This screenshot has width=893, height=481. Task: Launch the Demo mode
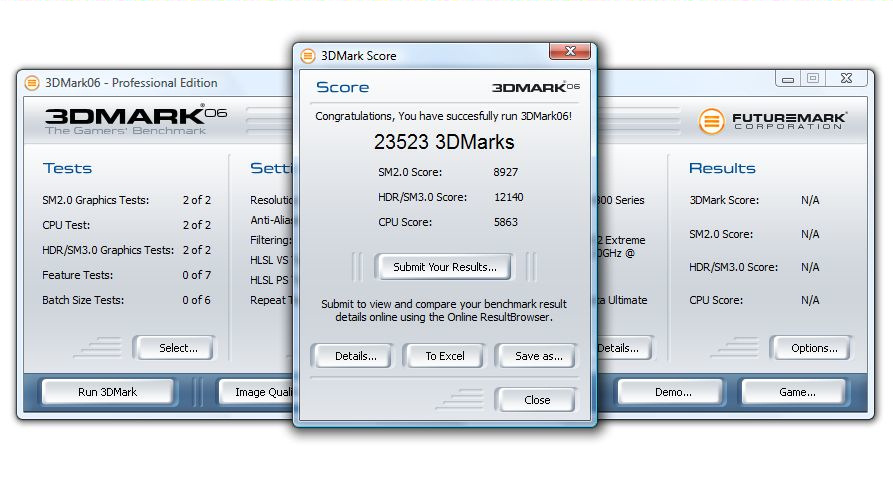(672, 392)
